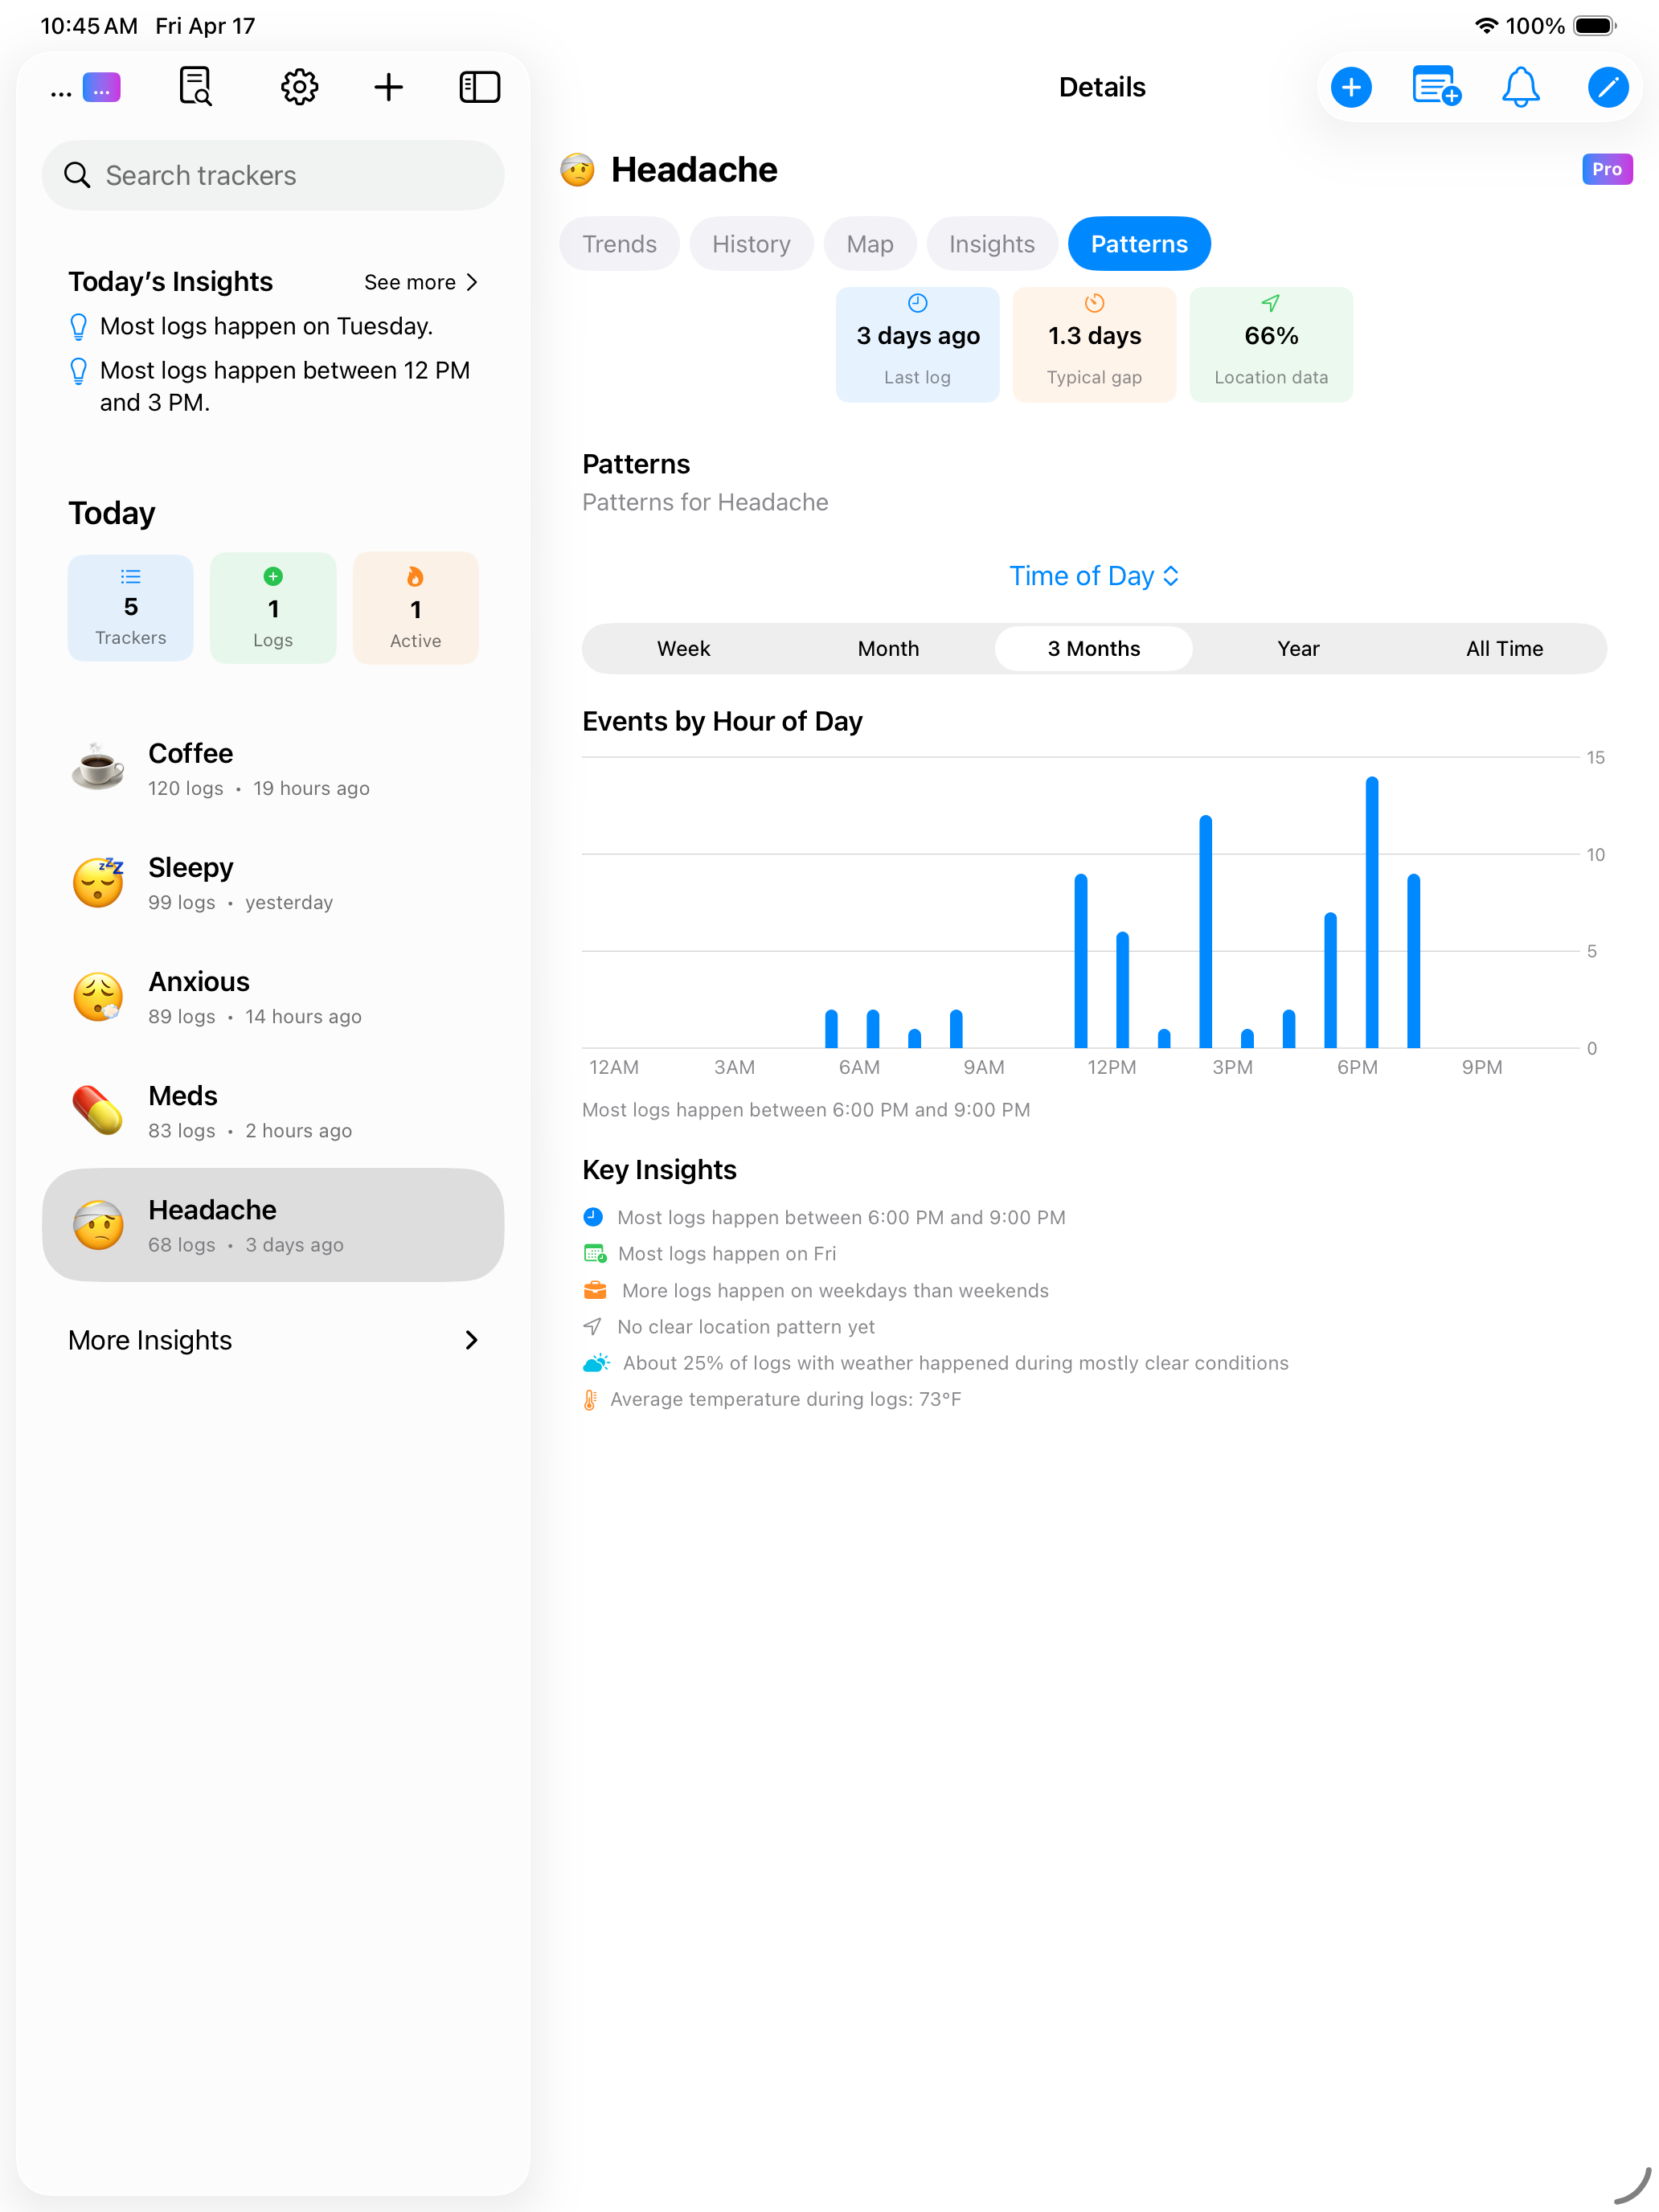Open Anxious tracker with 89 logs
The width and height of the screenshot is (1659, 2212).
click(273, 996)
